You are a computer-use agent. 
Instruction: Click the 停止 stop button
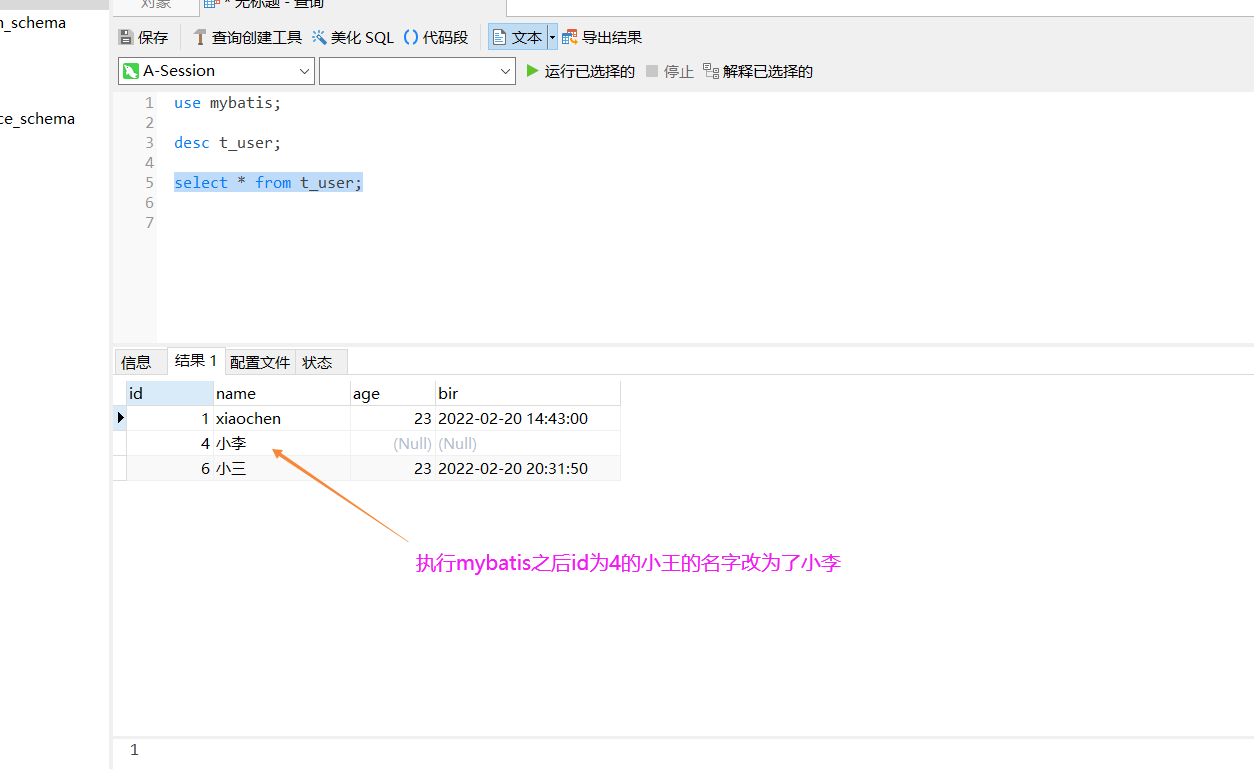tap(669, 71)
